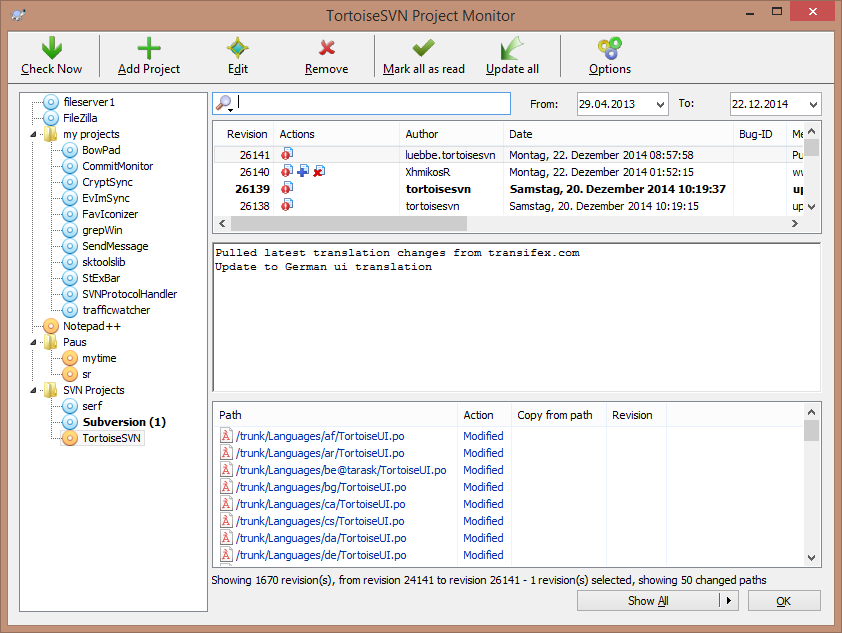
Task: Sort changed paths by Action column
Action: tap(478, 415)
